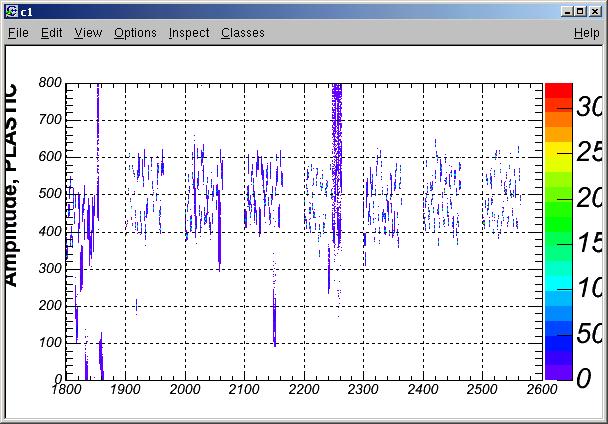Click the 200 label on the Y axis
The image size is (608, 424).
[x=50, y=305]
